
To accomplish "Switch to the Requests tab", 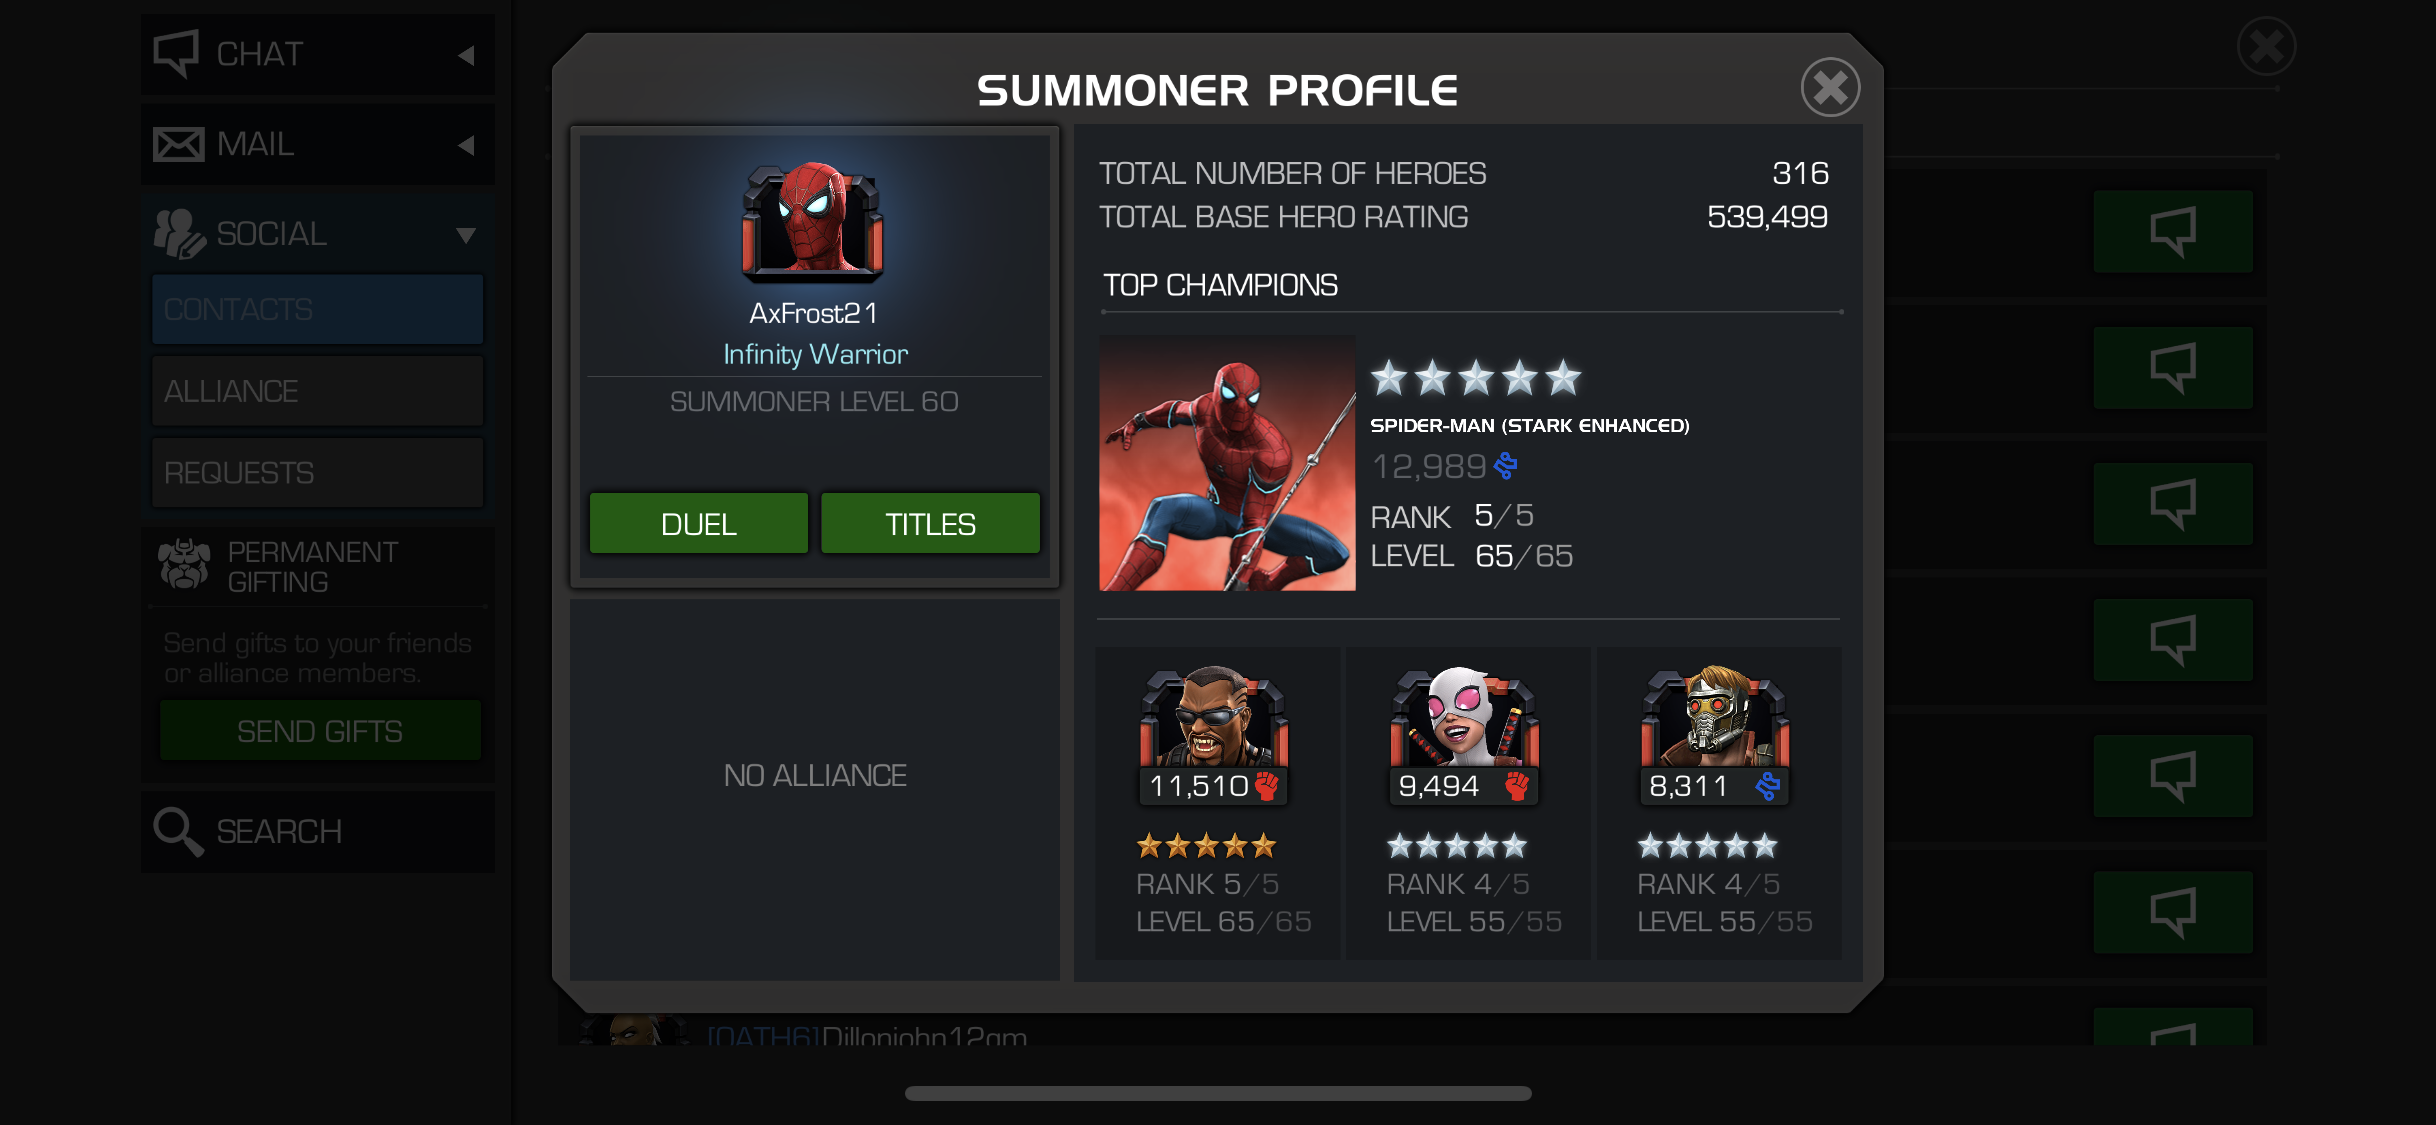I will (317, 473).
